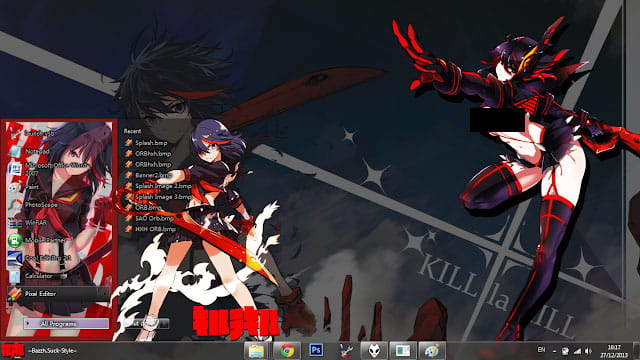Screen dimensions: 640x360
Task: Open Windows Explorer from the taskbar
Action: (x=256, y=351)
